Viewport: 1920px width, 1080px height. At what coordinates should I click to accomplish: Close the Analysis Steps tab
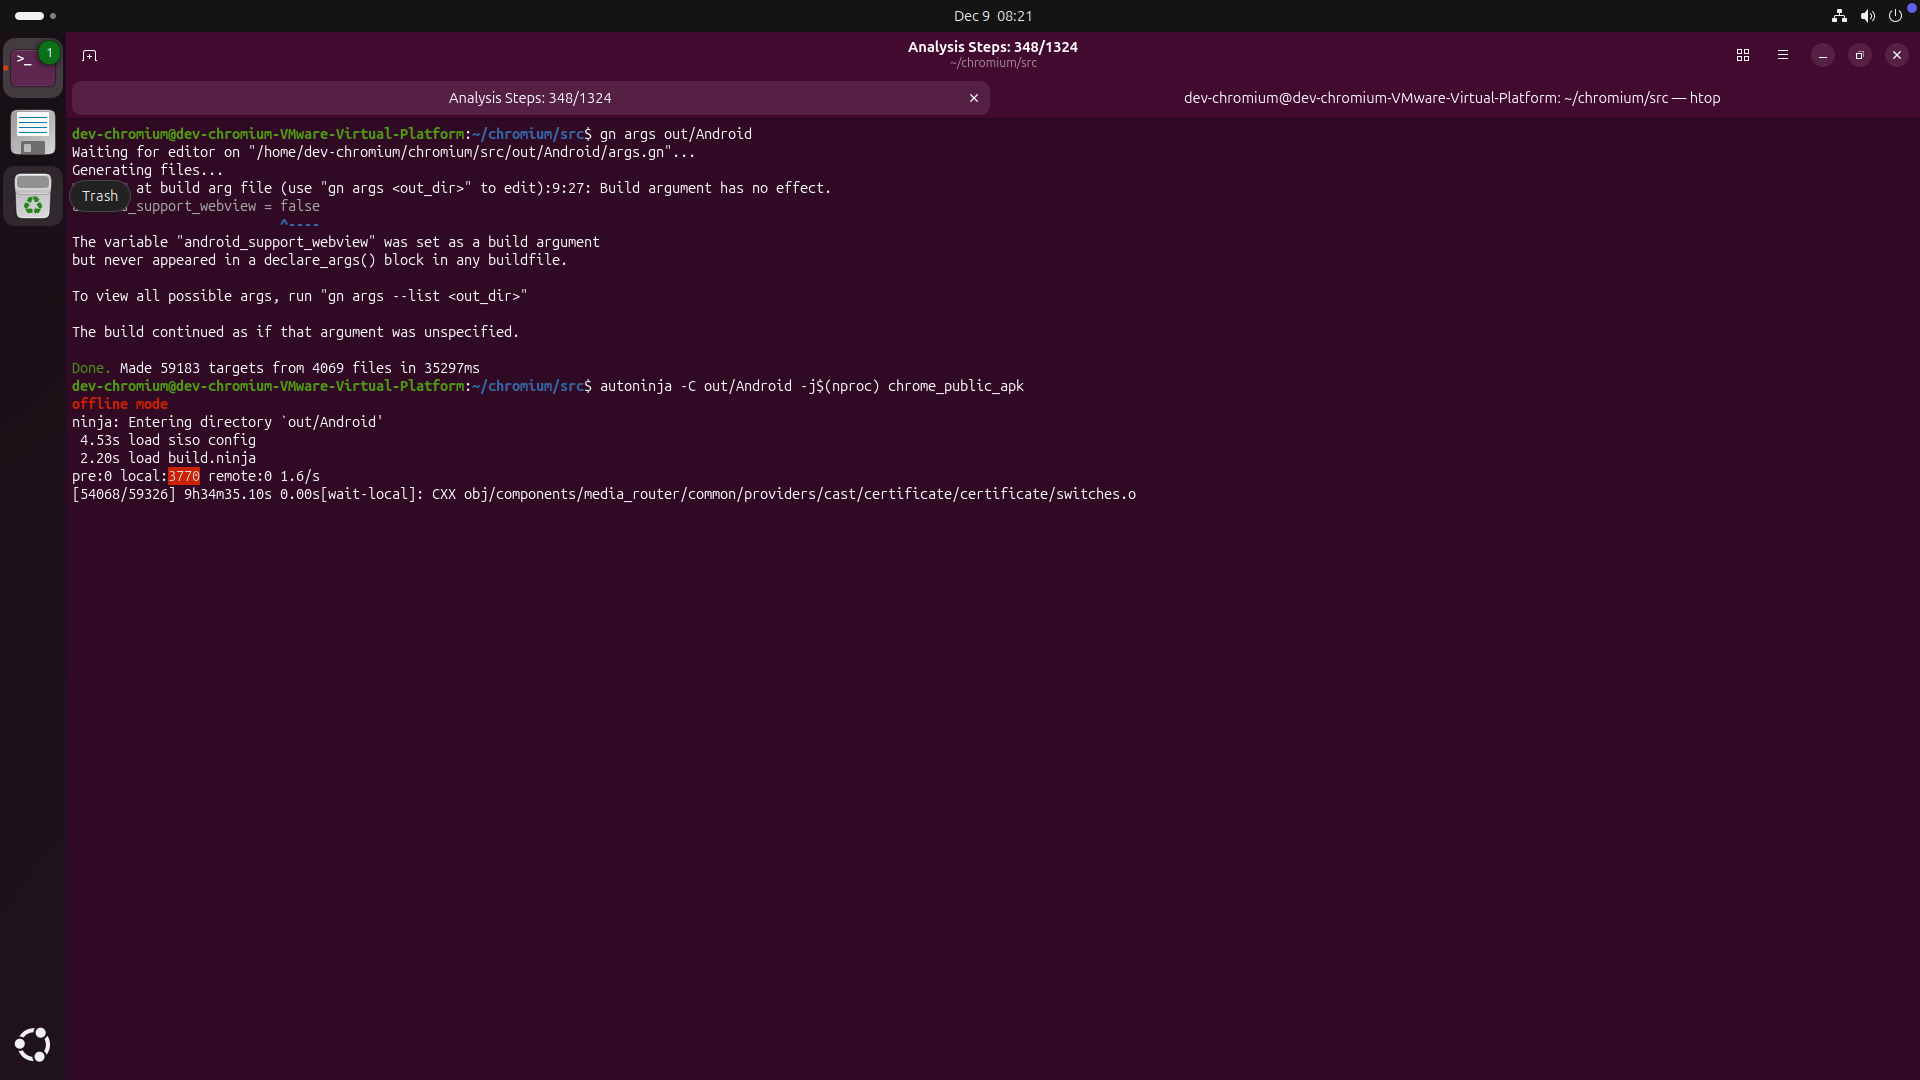point(973,98)
